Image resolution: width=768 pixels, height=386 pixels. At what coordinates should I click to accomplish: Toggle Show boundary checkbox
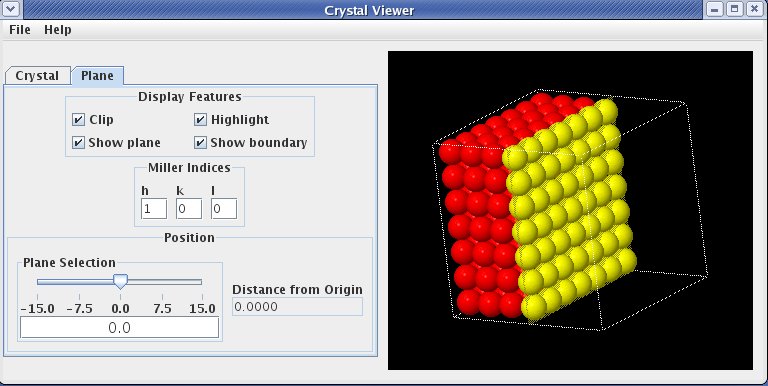click(x=200, y=143)
